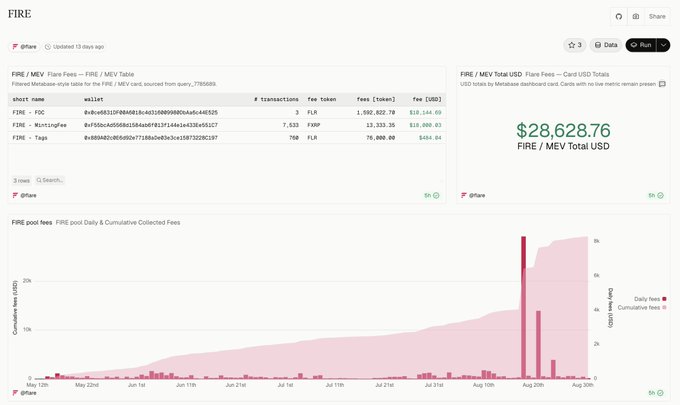Screen dimensions: 680x405
Task: Click the $484.04 USD fee cell
Action: [x=430, y=137]
